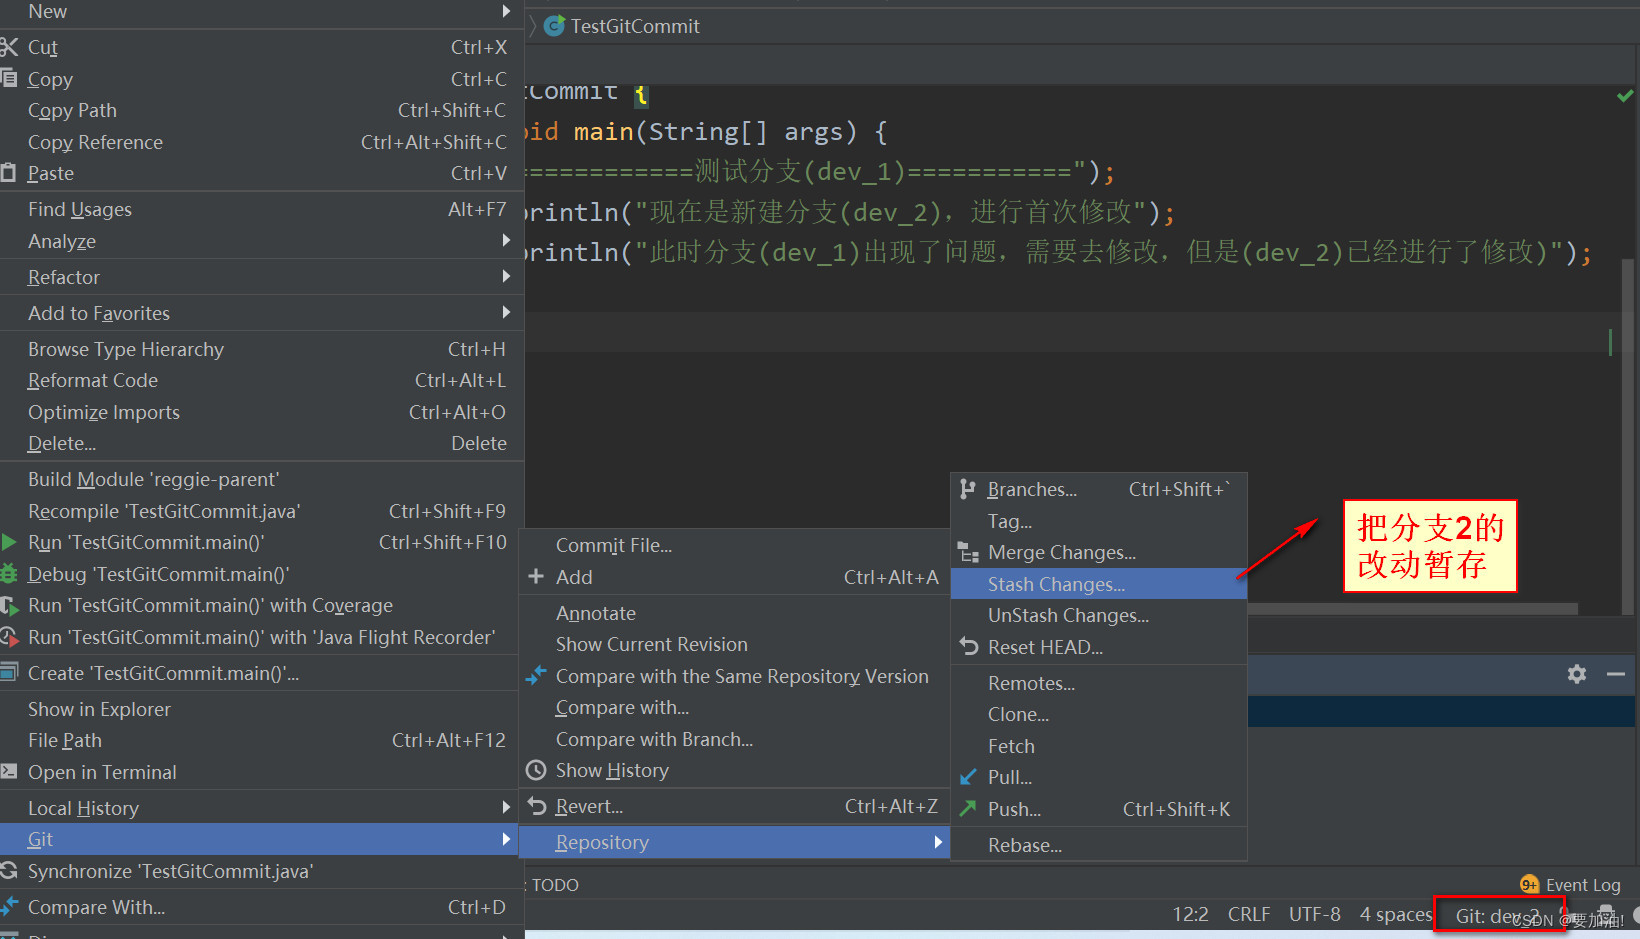Screen dimensions: 1640x939
Task: Open Event Log notification badge
Action: click(x=1529, y=884)
